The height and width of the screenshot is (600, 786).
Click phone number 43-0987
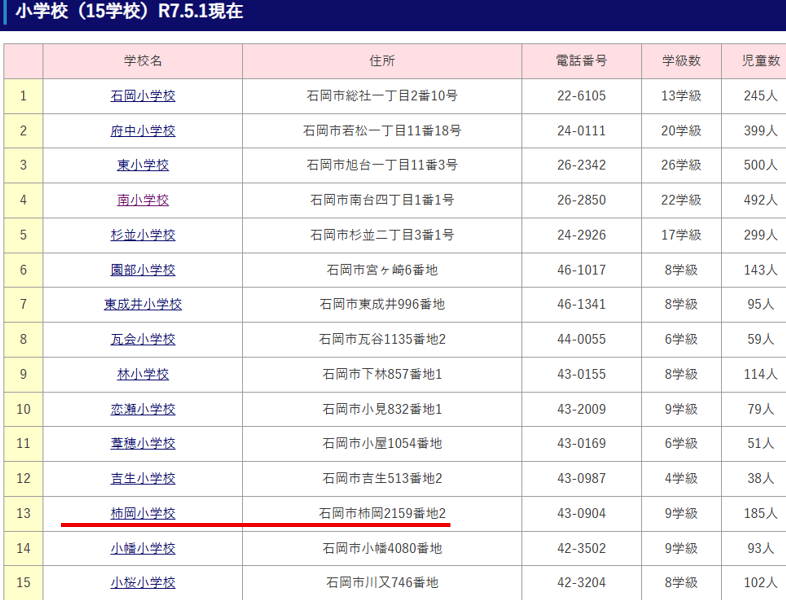581,479
